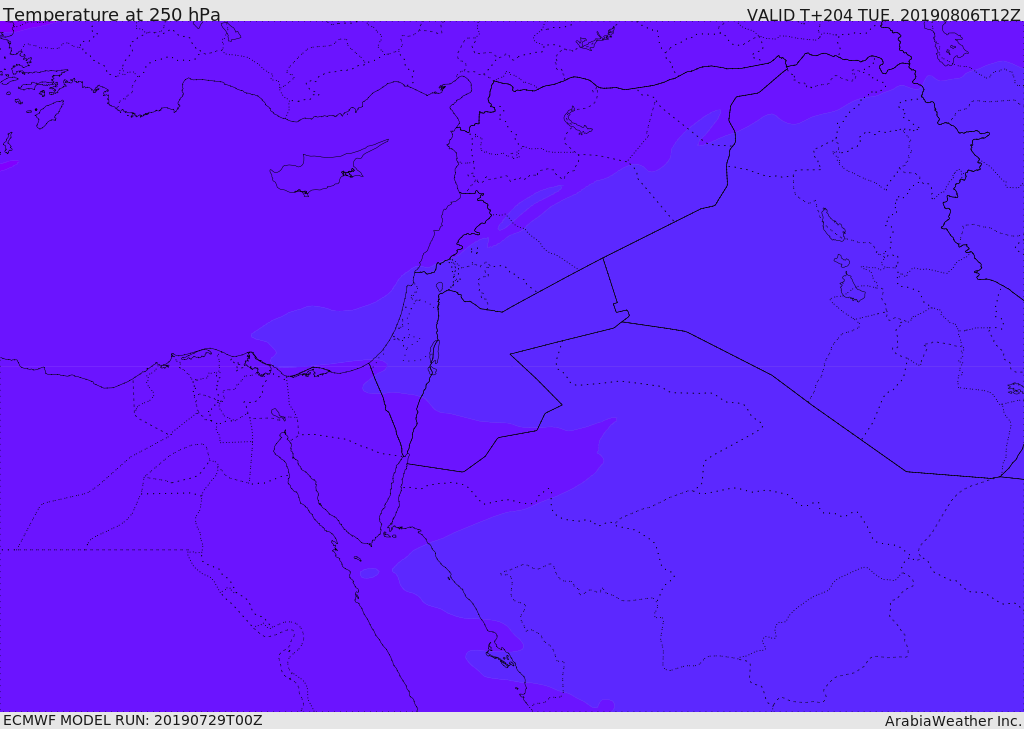1024x729 pixels.
Task: Click the Dead Sea outline on the map
Action: [434, 357]
